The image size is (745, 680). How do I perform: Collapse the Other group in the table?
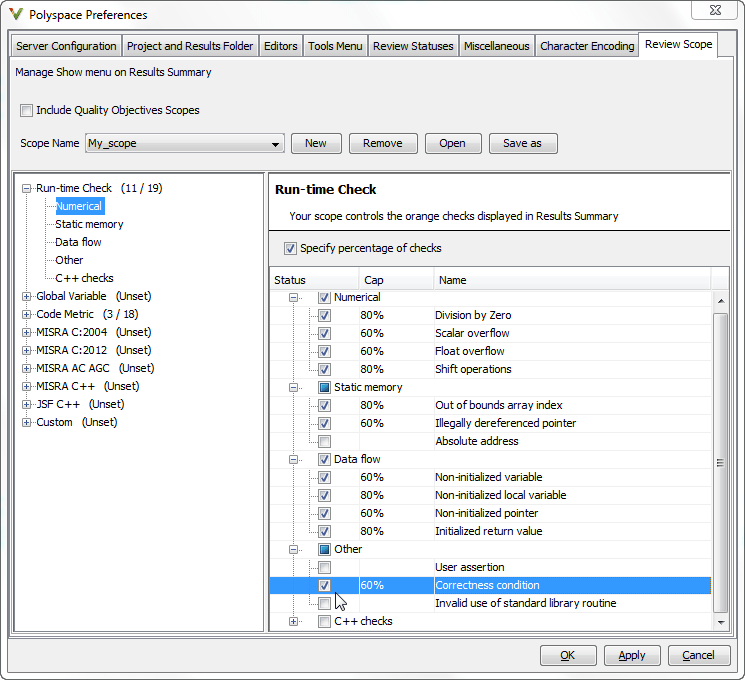(x=294, y=550)
